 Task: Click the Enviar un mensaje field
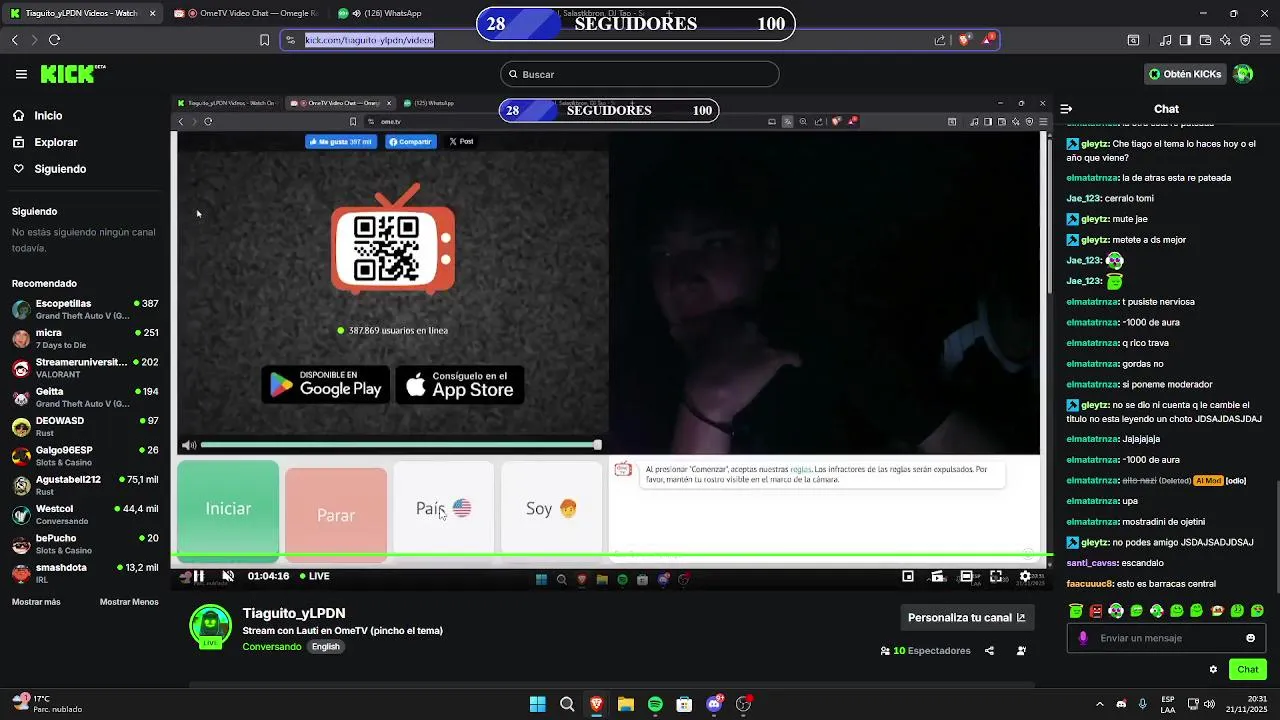tap(1165, 638)
